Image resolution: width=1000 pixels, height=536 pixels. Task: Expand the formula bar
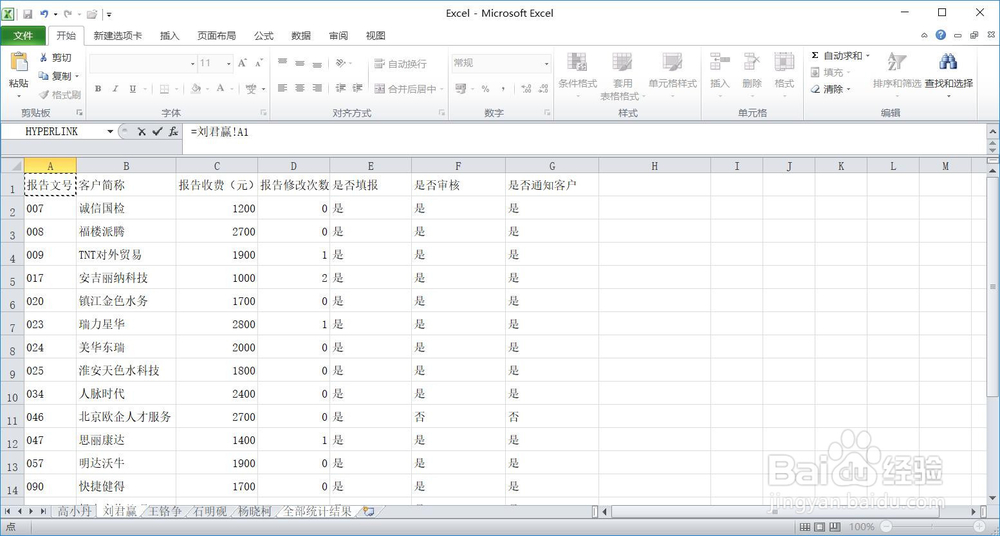click(993, 131)
